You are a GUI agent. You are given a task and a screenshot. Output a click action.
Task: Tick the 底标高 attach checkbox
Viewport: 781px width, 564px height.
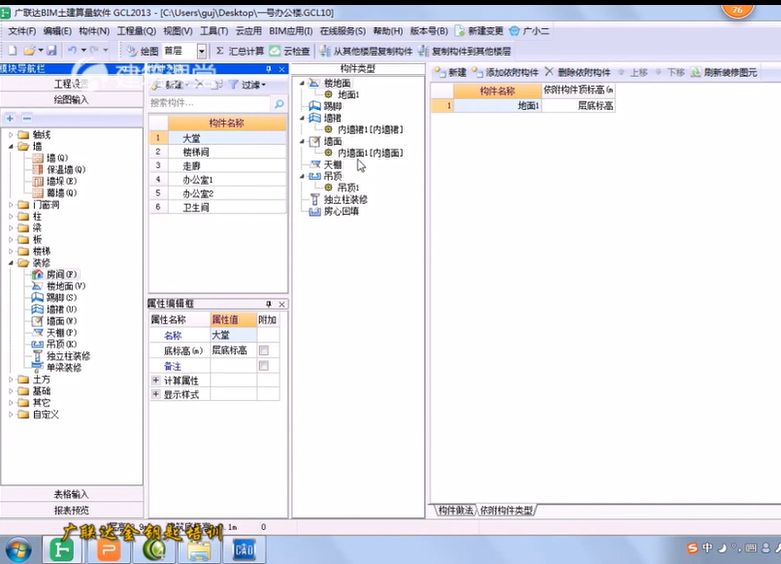264,351
